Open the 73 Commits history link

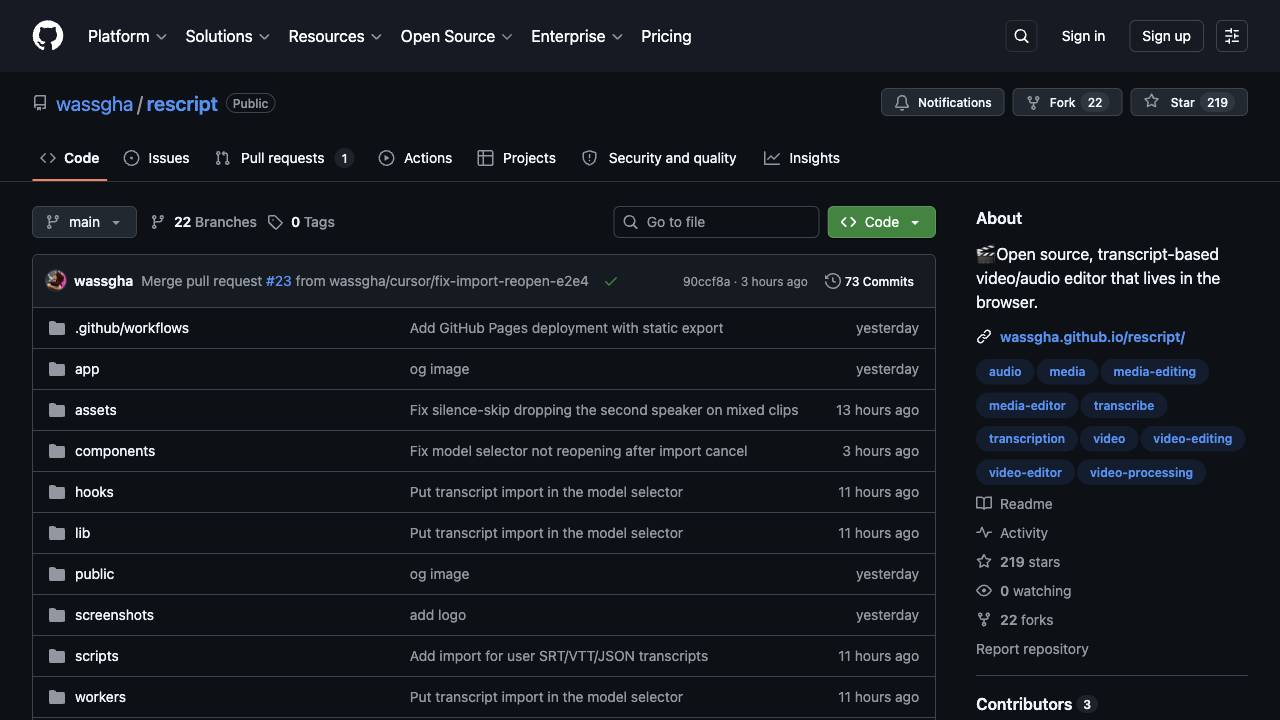(x=869, y=281)
